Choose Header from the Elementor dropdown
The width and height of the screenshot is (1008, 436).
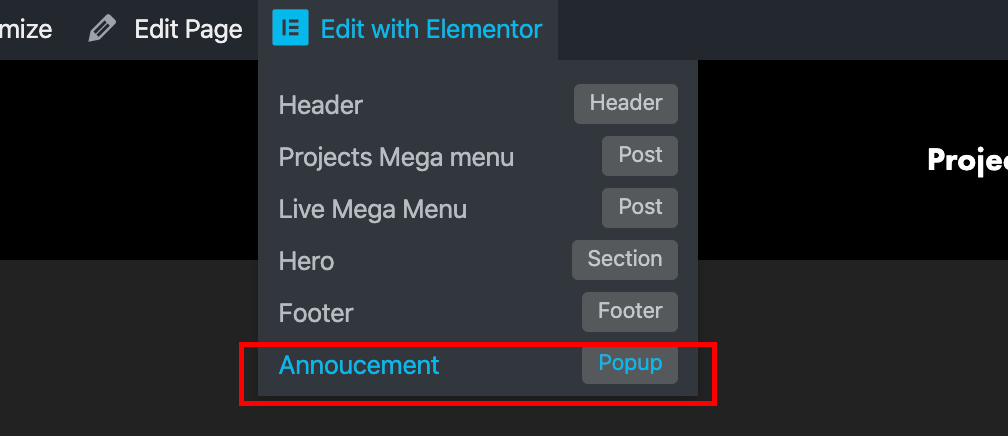(x=320, y=105)
